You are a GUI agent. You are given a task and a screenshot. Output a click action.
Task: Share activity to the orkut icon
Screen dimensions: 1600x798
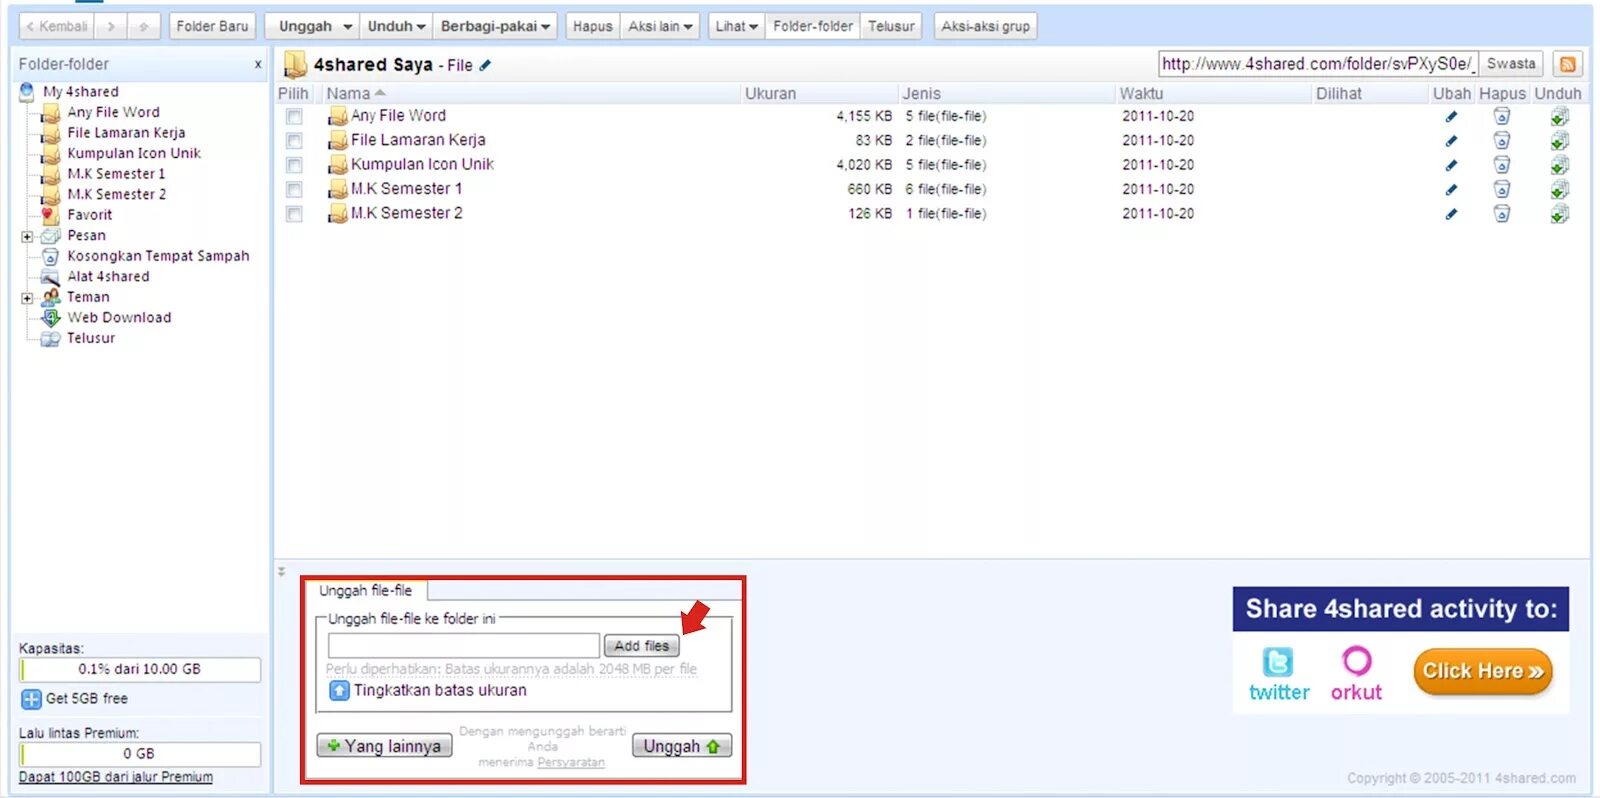1357,661
